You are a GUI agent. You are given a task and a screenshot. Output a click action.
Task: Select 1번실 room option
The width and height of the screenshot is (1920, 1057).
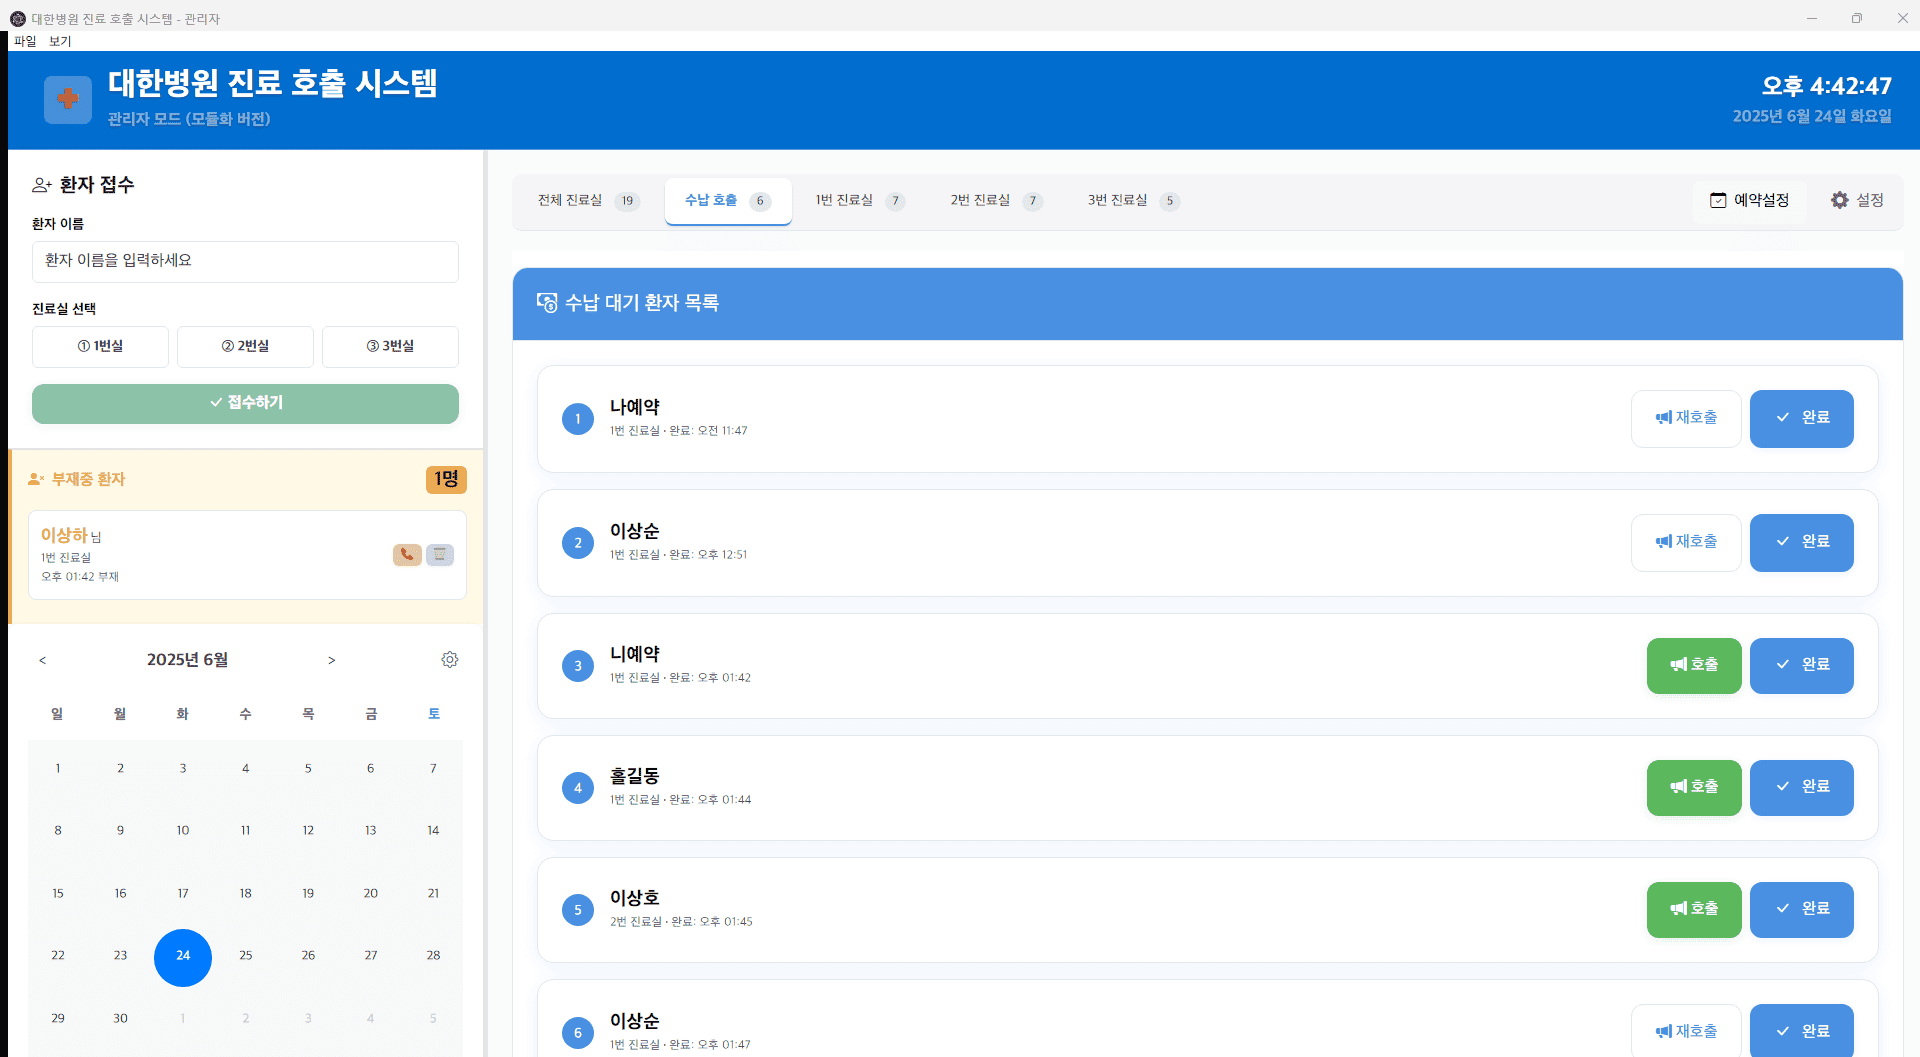click(x=100, y=346)
